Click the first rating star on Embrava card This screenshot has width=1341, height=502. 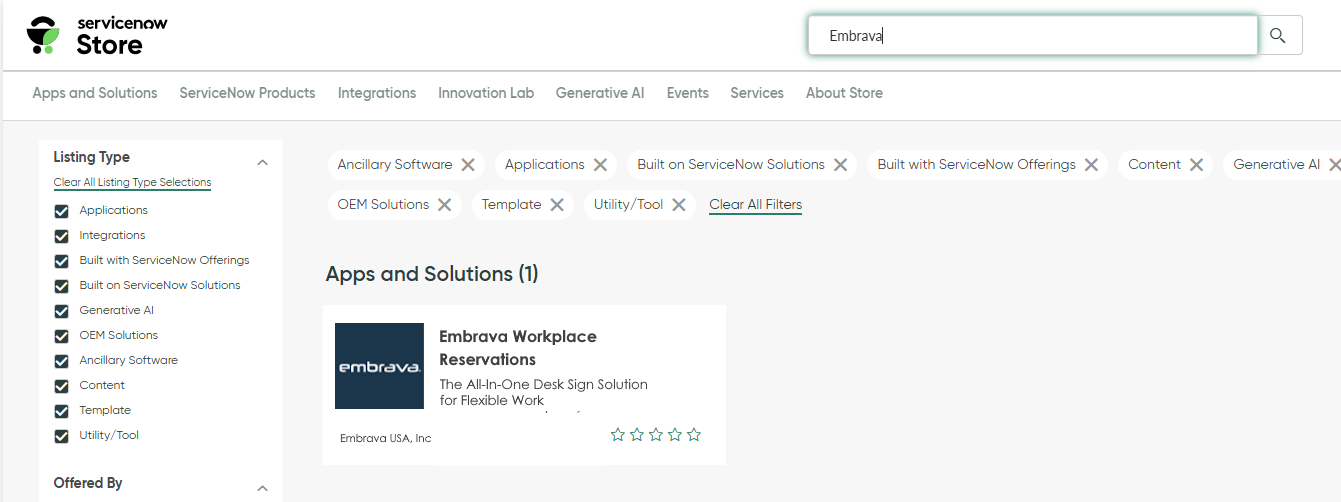pyautogui.click(x=618, y=435)
